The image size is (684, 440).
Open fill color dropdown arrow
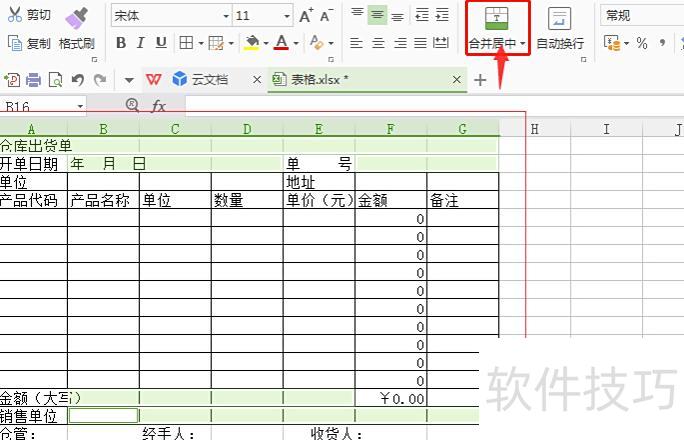tap(266, 43)
